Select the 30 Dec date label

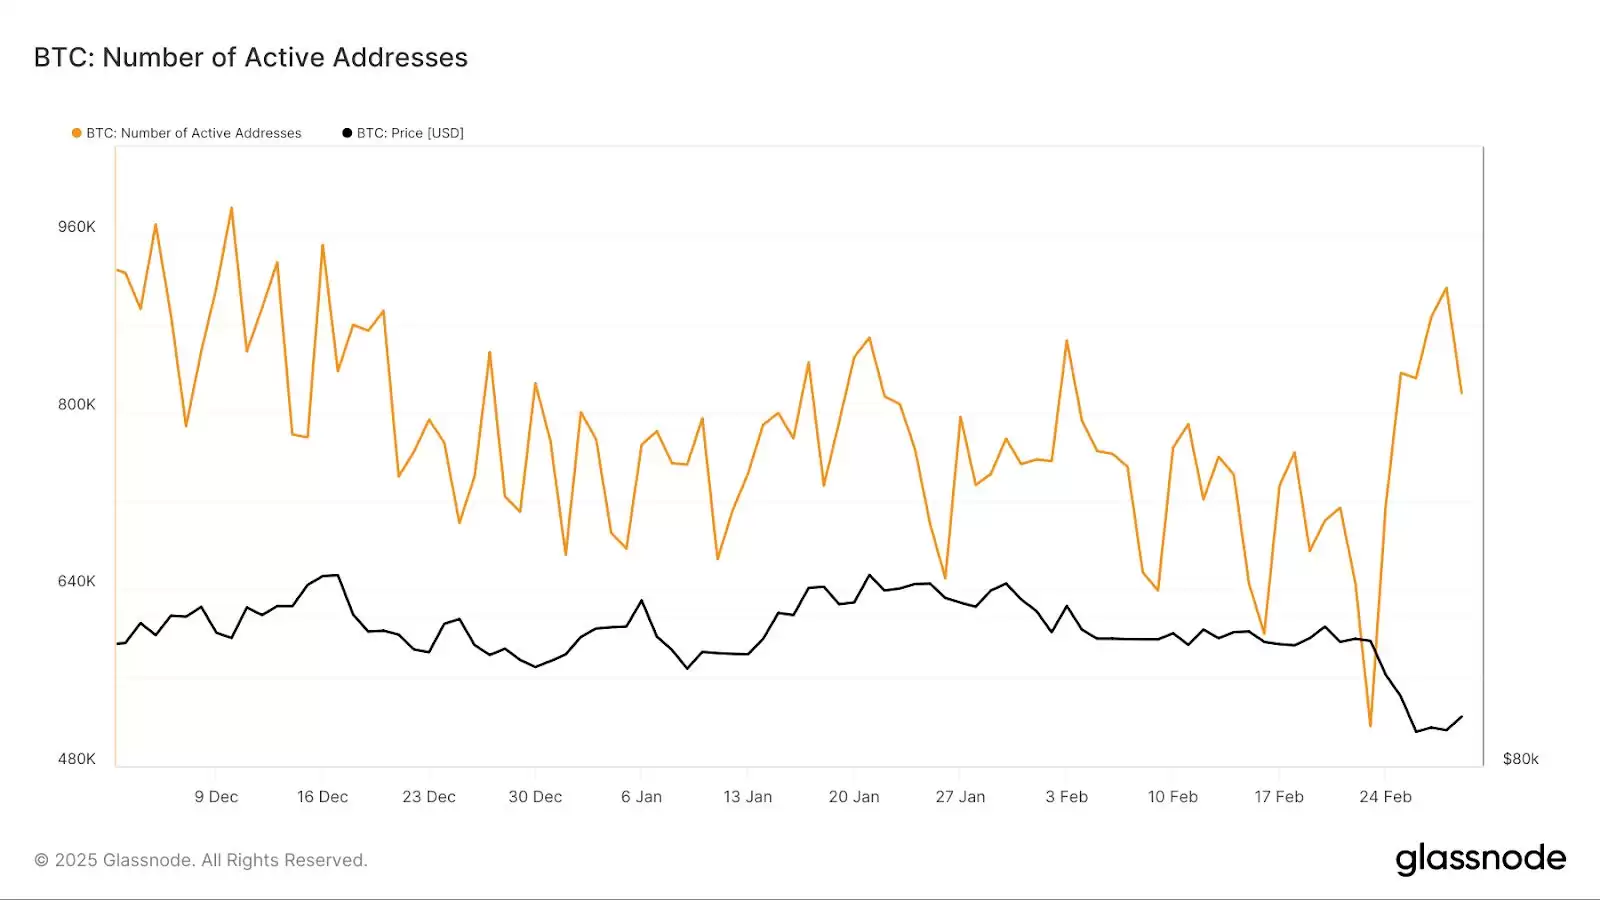pos(535,797)
